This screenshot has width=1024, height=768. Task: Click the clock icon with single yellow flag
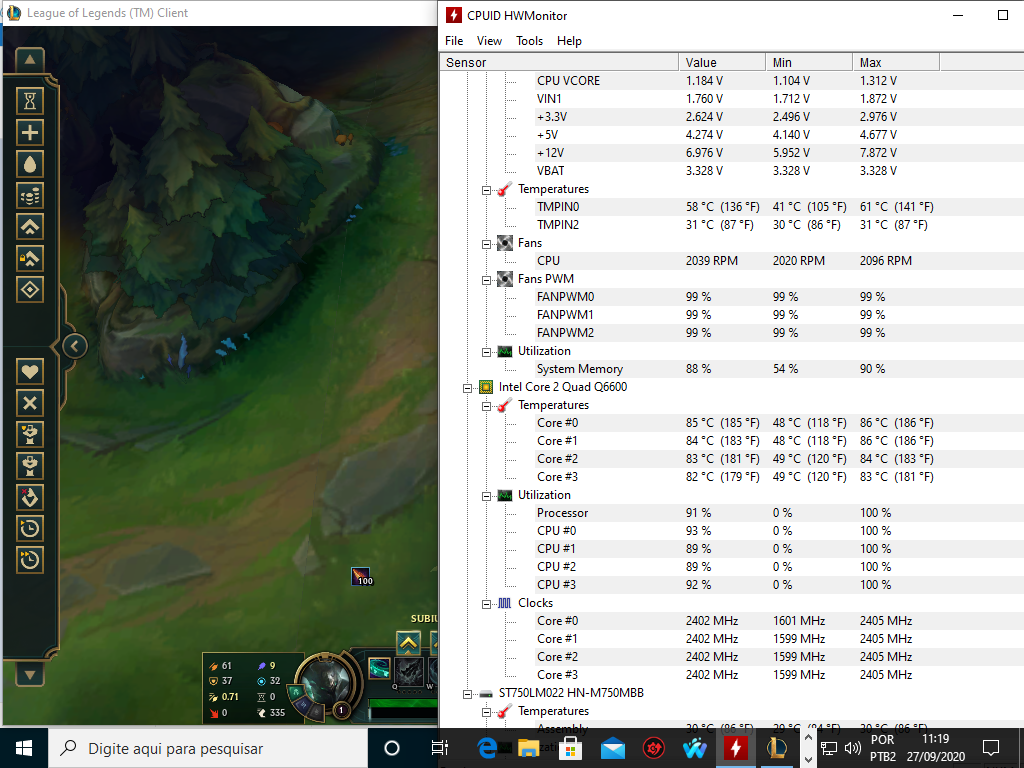30,528
